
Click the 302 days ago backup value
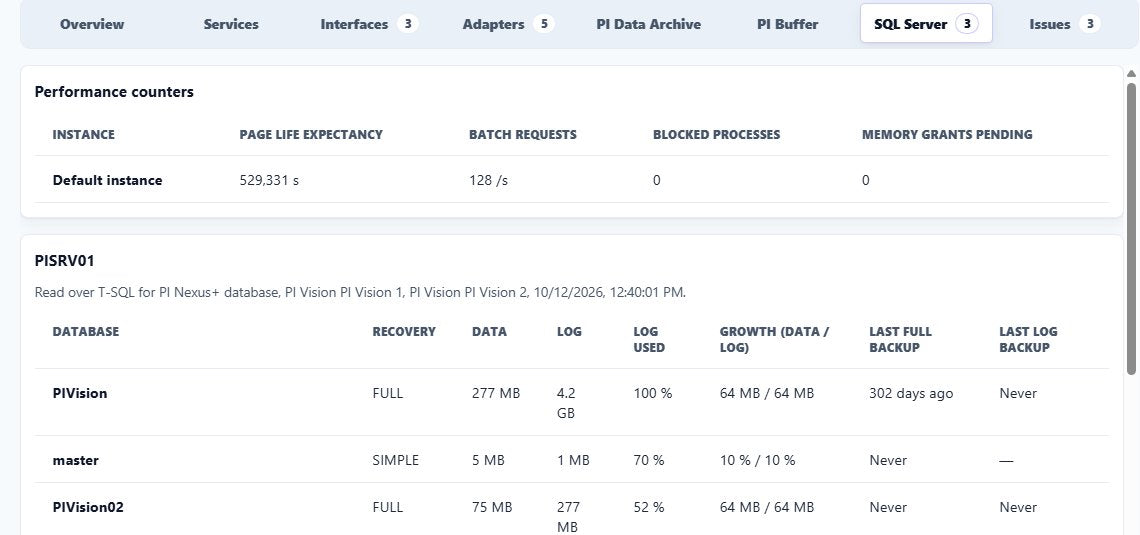click(x=911, y=393)
